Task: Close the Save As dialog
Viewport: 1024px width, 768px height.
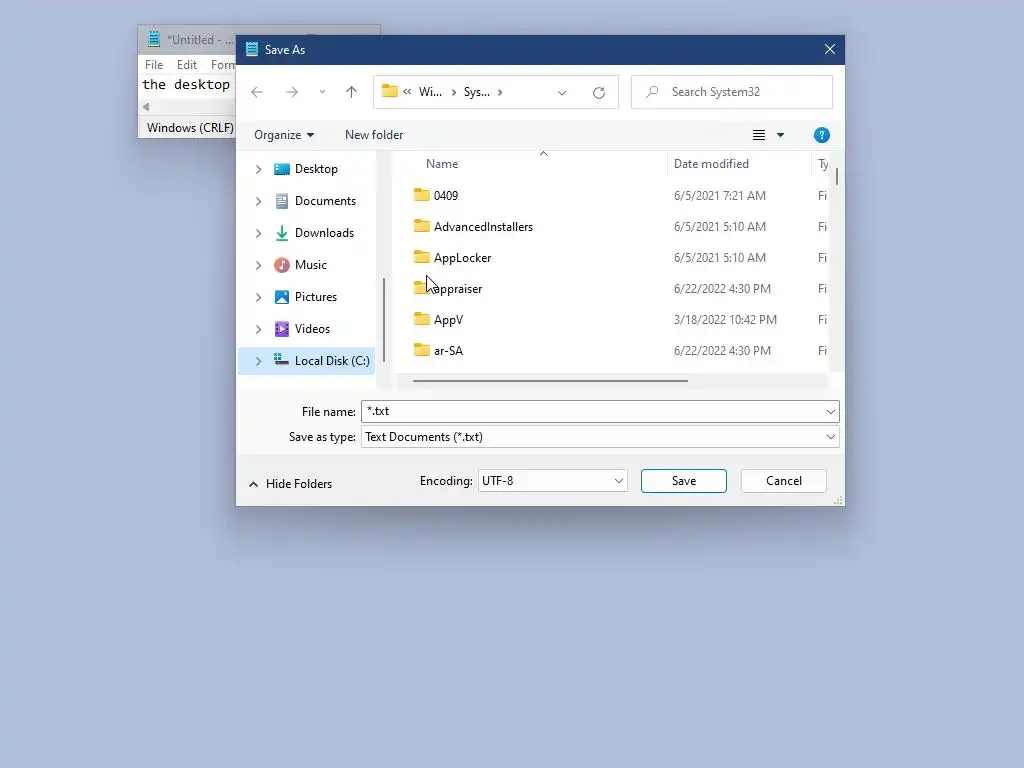Action: tap(830, 50)
